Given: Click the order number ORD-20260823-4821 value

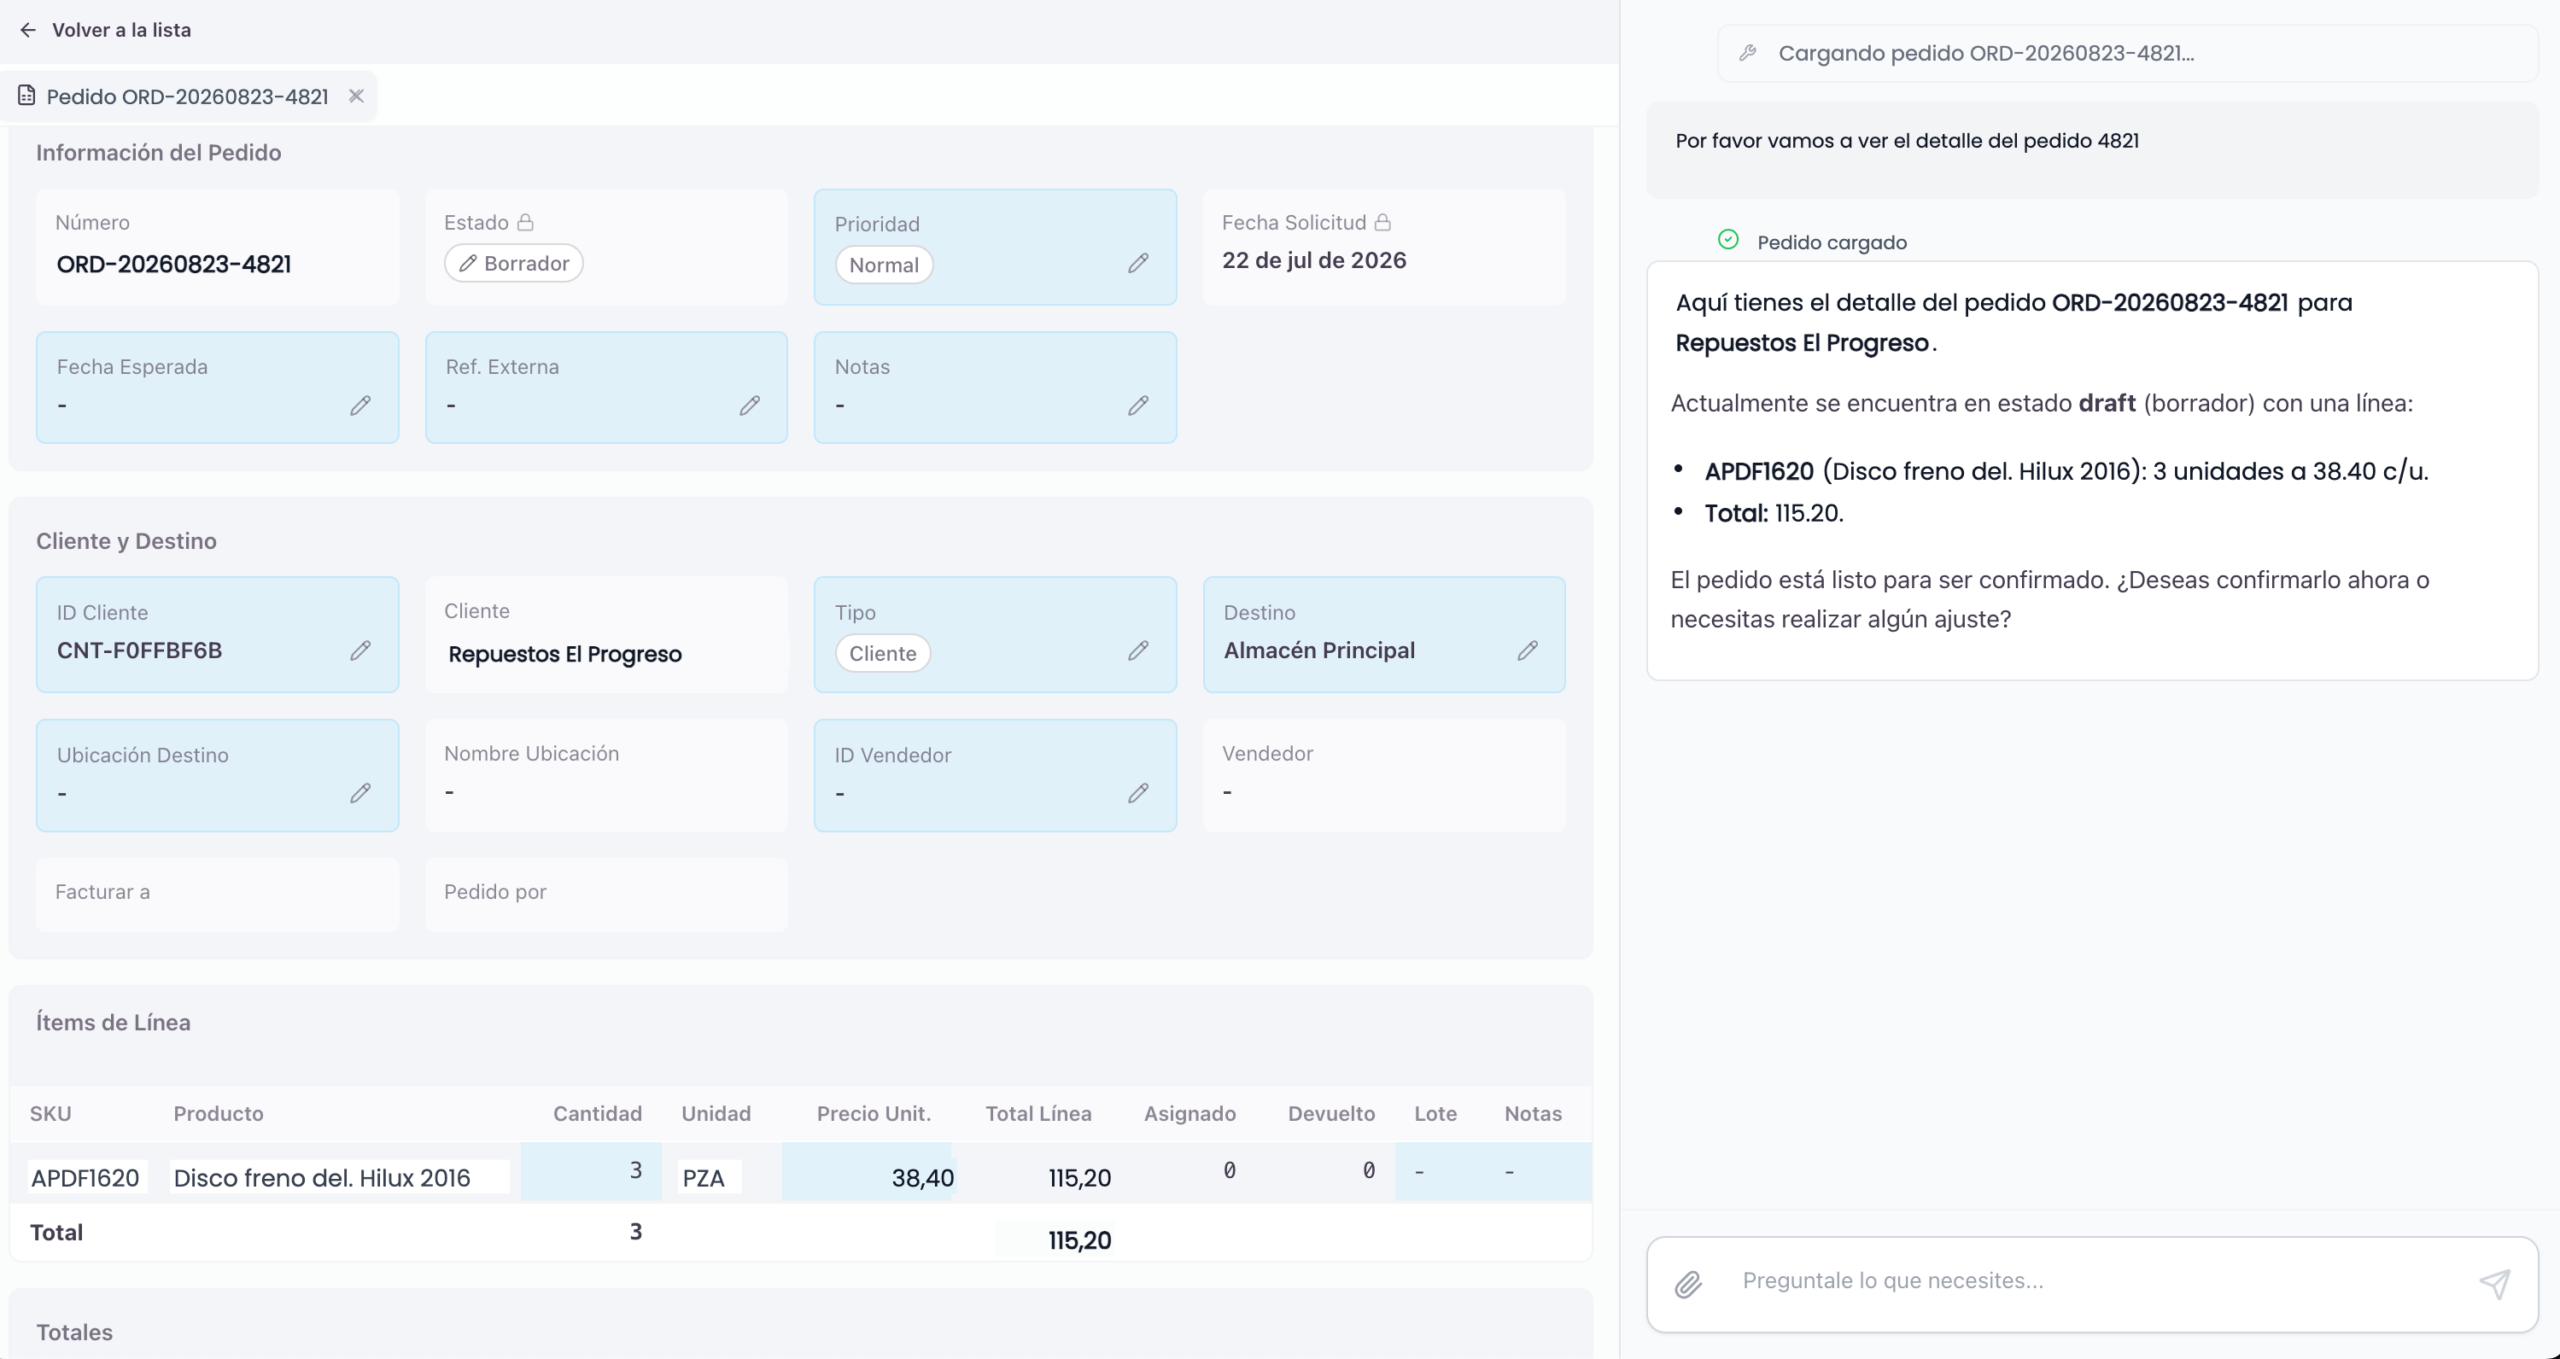Looking at the screenshot, I should click(x=174, y=264).
